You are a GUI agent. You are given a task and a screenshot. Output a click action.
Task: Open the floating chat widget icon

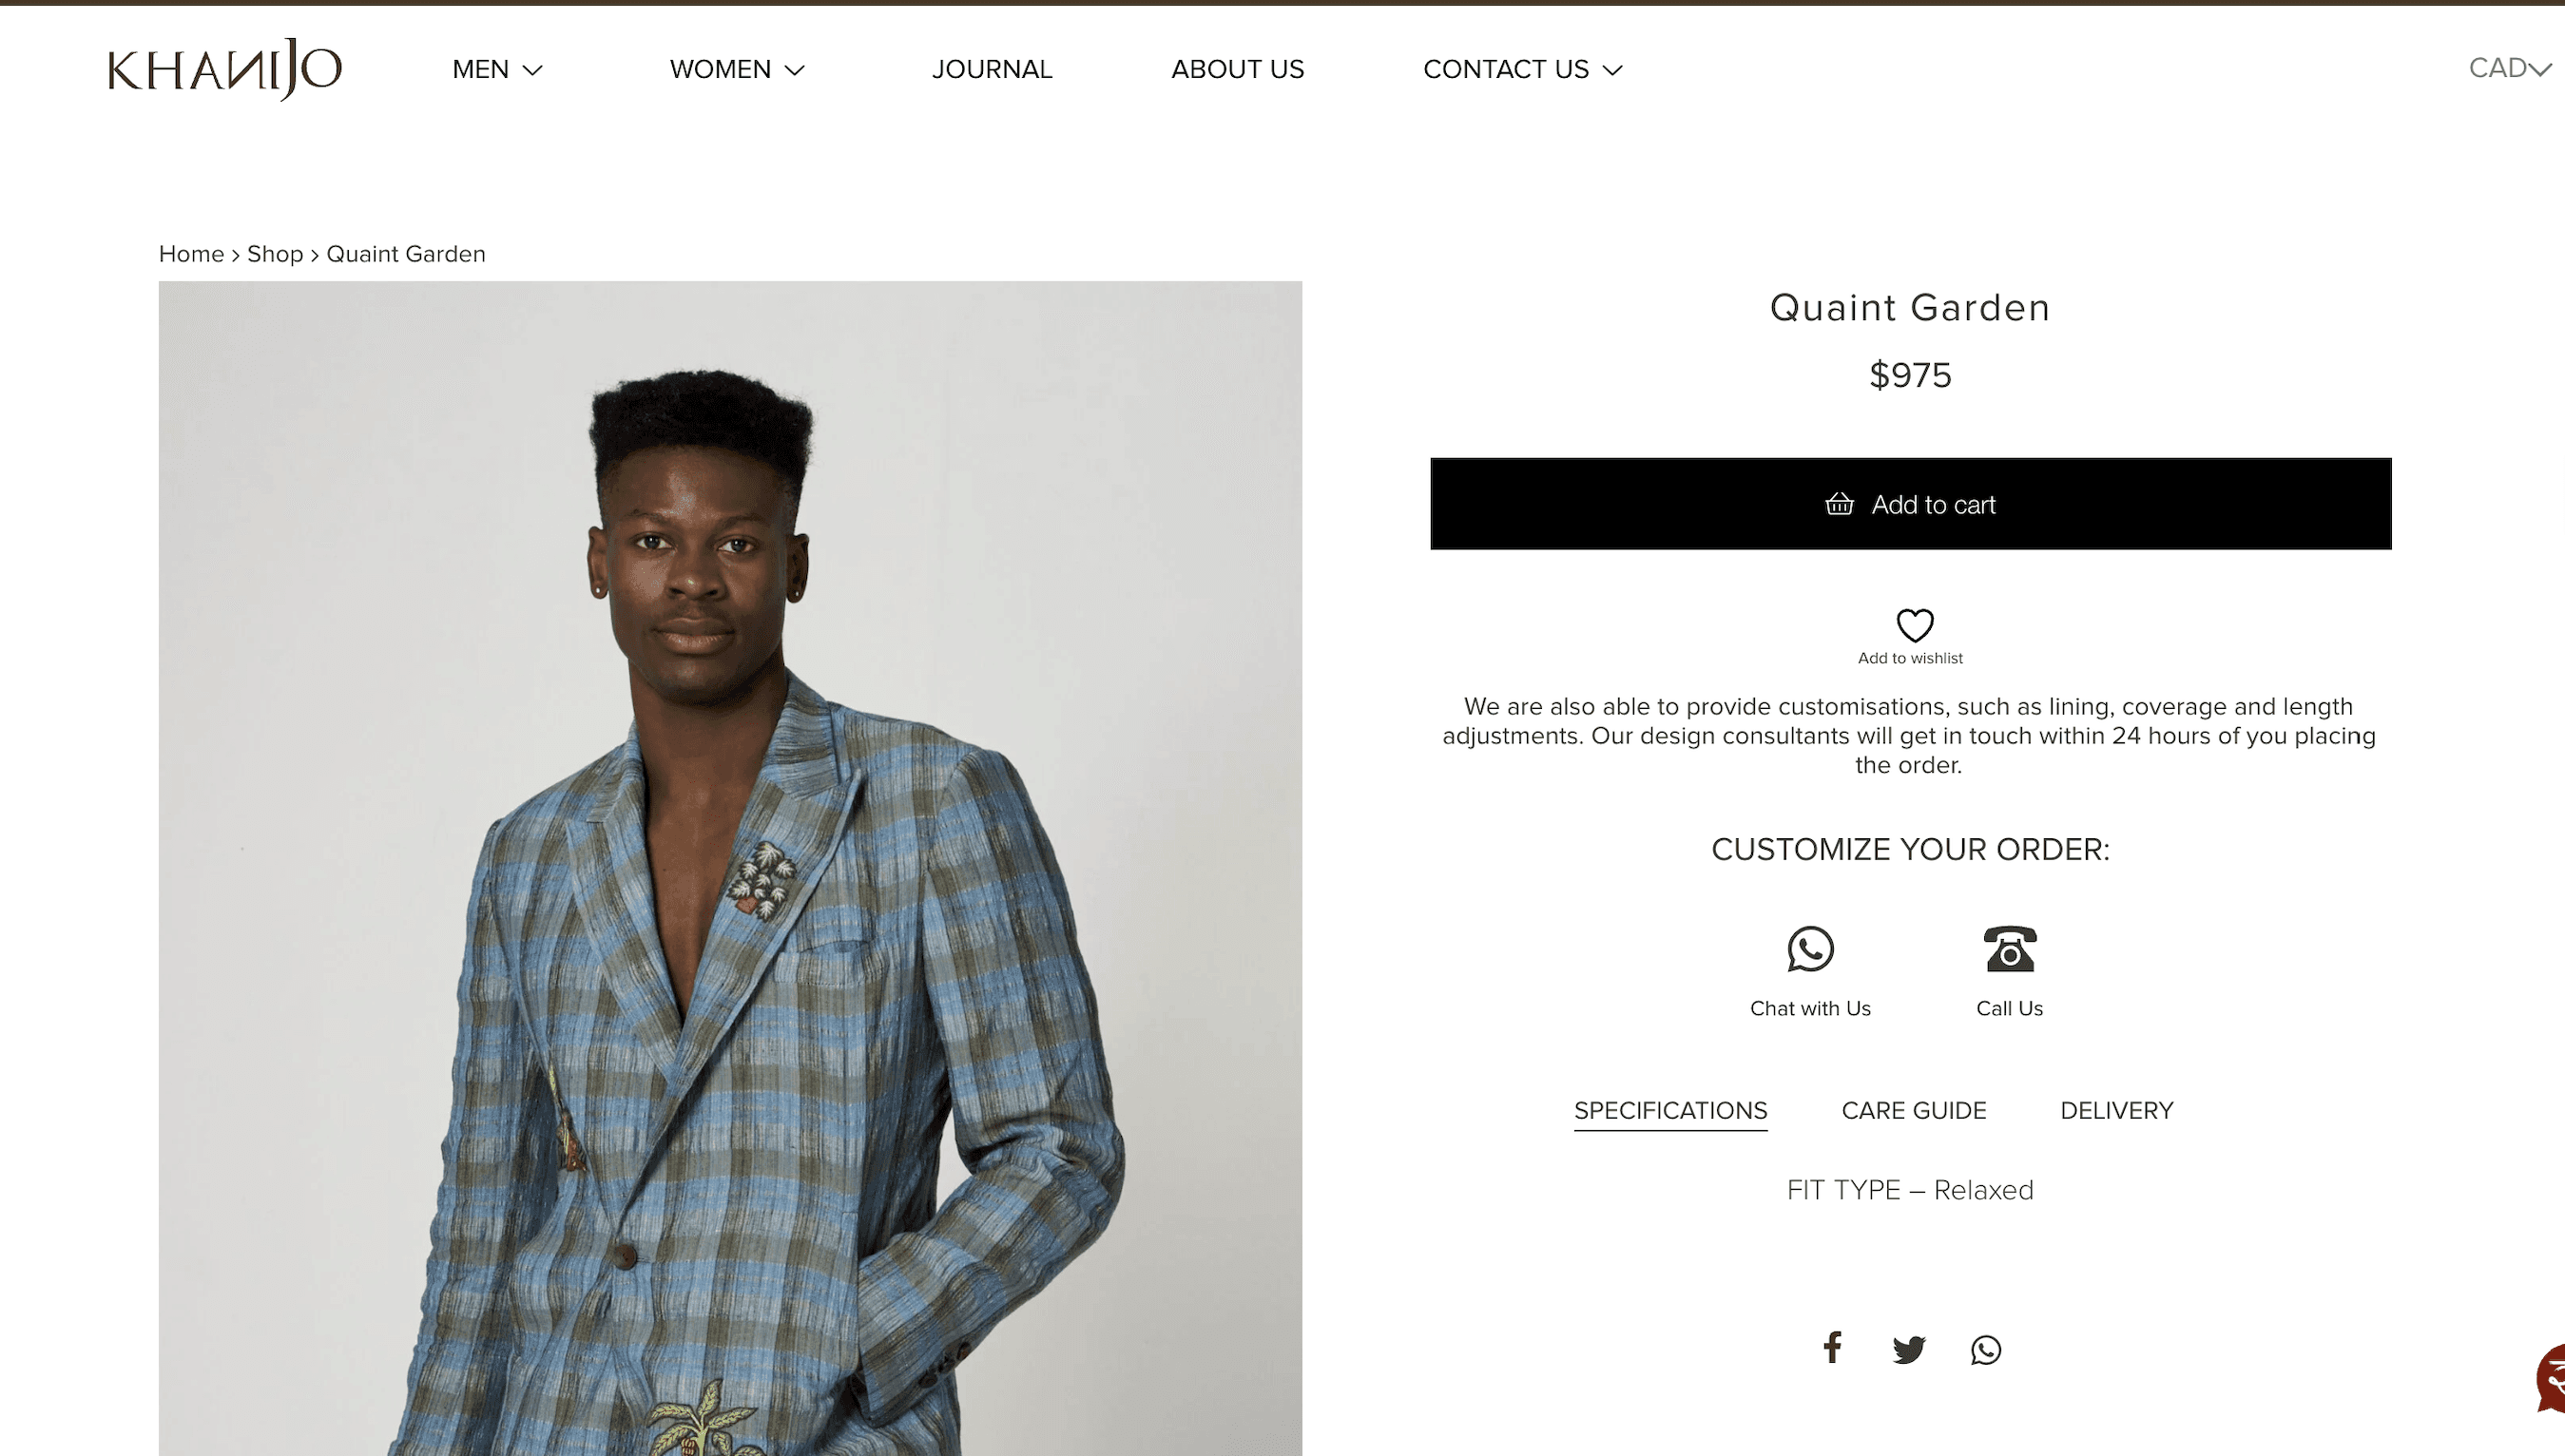coord(2551,1379)
